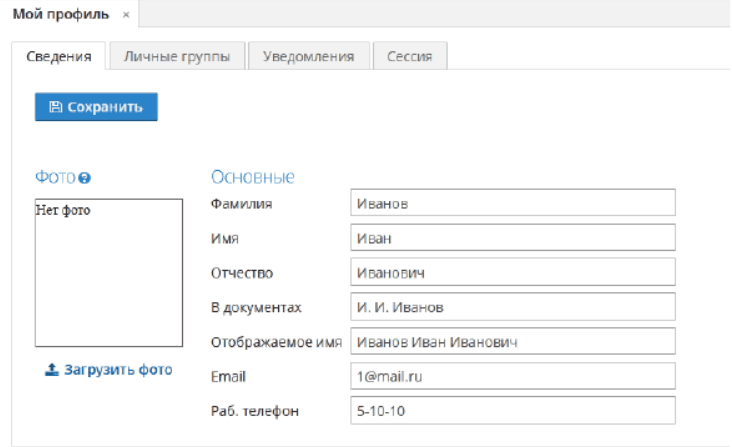This screenshot has height=447, width=732.
Task: Click the Имя label
Action: tap(225, 238)
